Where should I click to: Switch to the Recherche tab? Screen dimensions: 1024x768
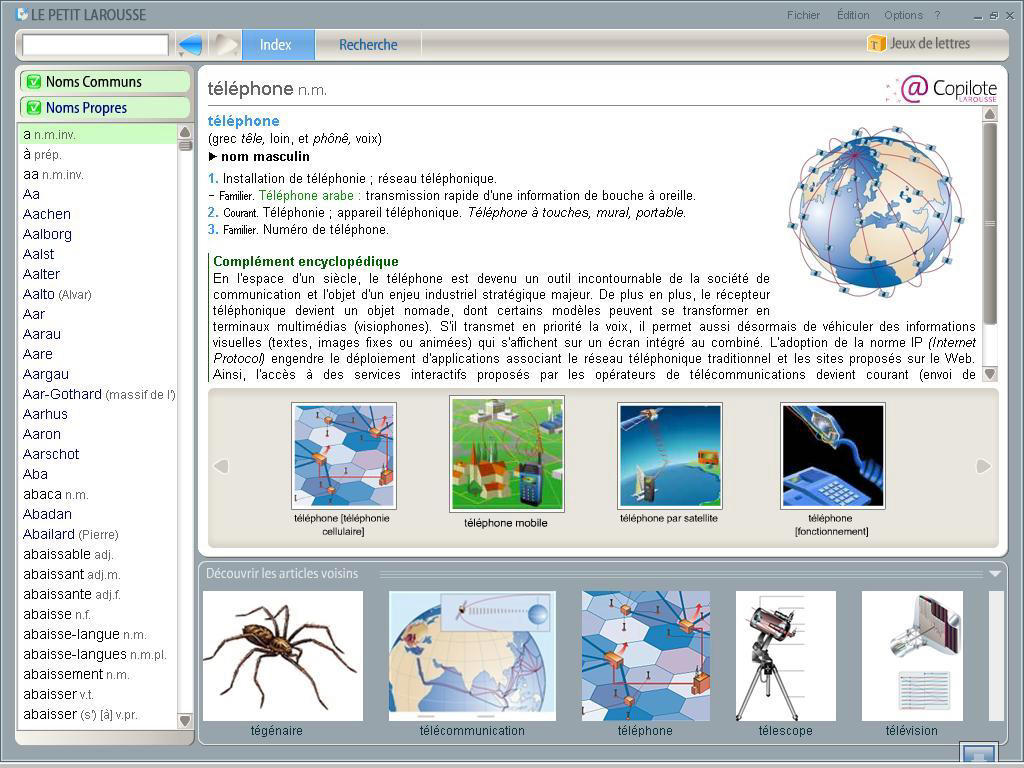tap(368, 44)
